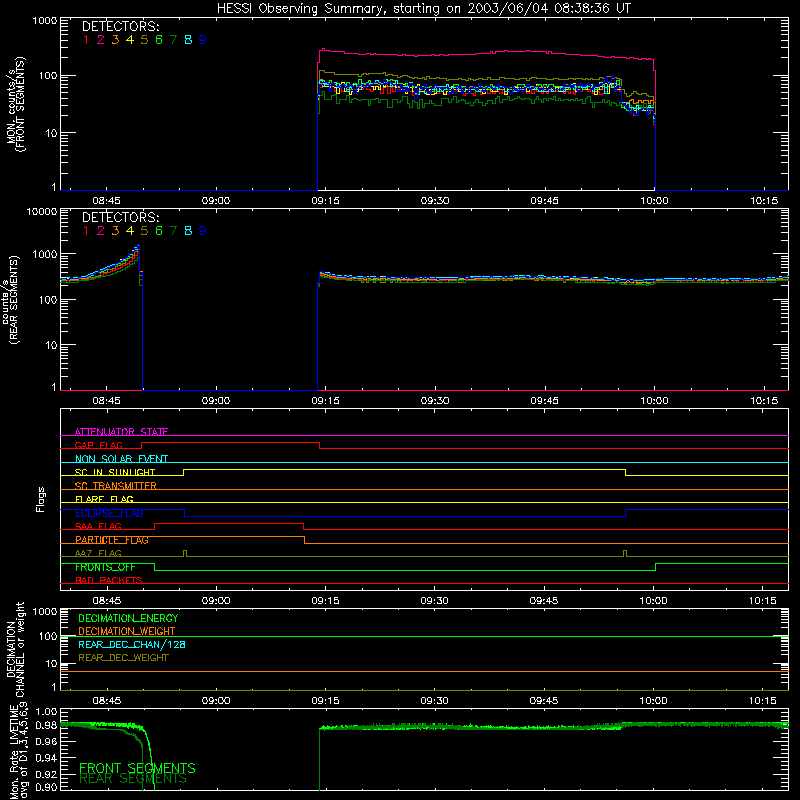Click the DETECTORS: label in rear segments plot

(x=120, y=217)
